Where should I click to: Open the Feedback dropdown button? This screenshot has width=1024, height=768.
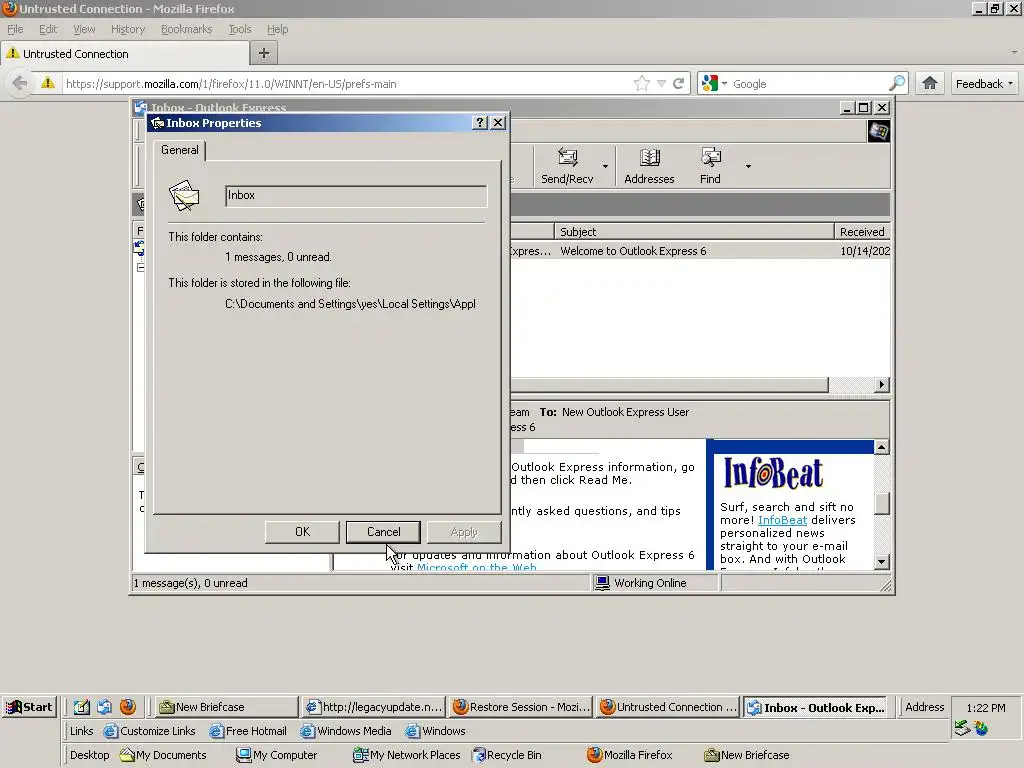tap(984, 84)
